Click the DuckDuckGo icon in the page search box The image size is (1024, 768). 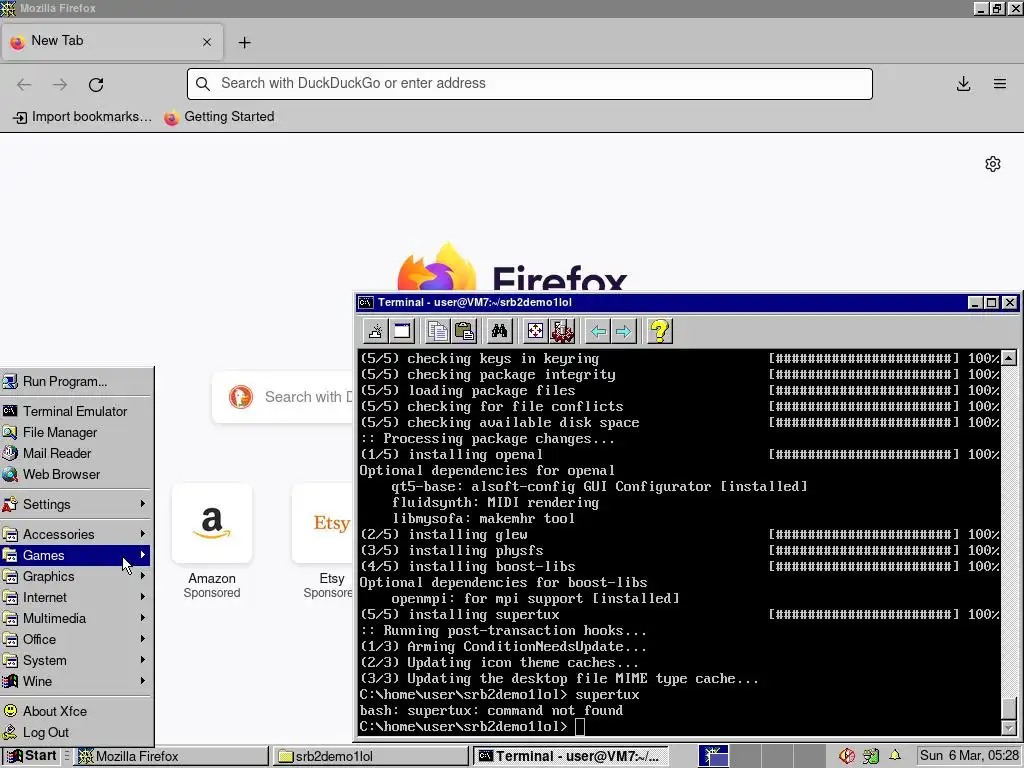(x=240, y=397)
